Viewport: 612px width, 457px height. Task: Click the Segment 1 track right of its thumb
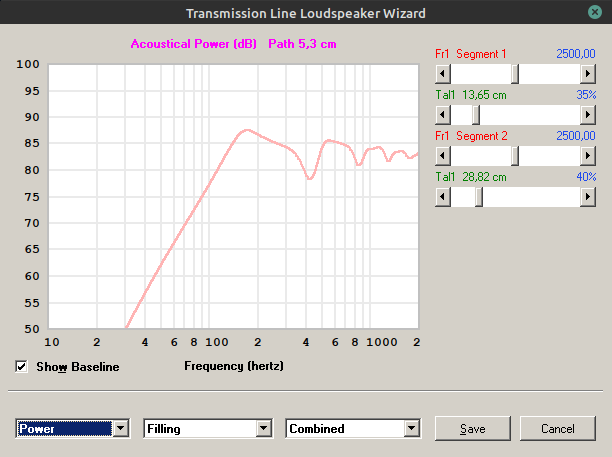click(550, 74)
